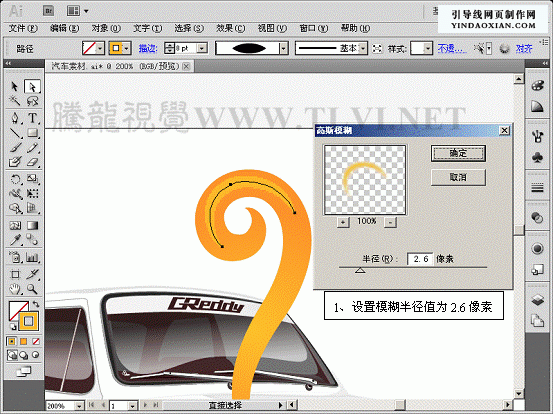
Task: Open the 文件(F) menu
Action: click(23, 28)
